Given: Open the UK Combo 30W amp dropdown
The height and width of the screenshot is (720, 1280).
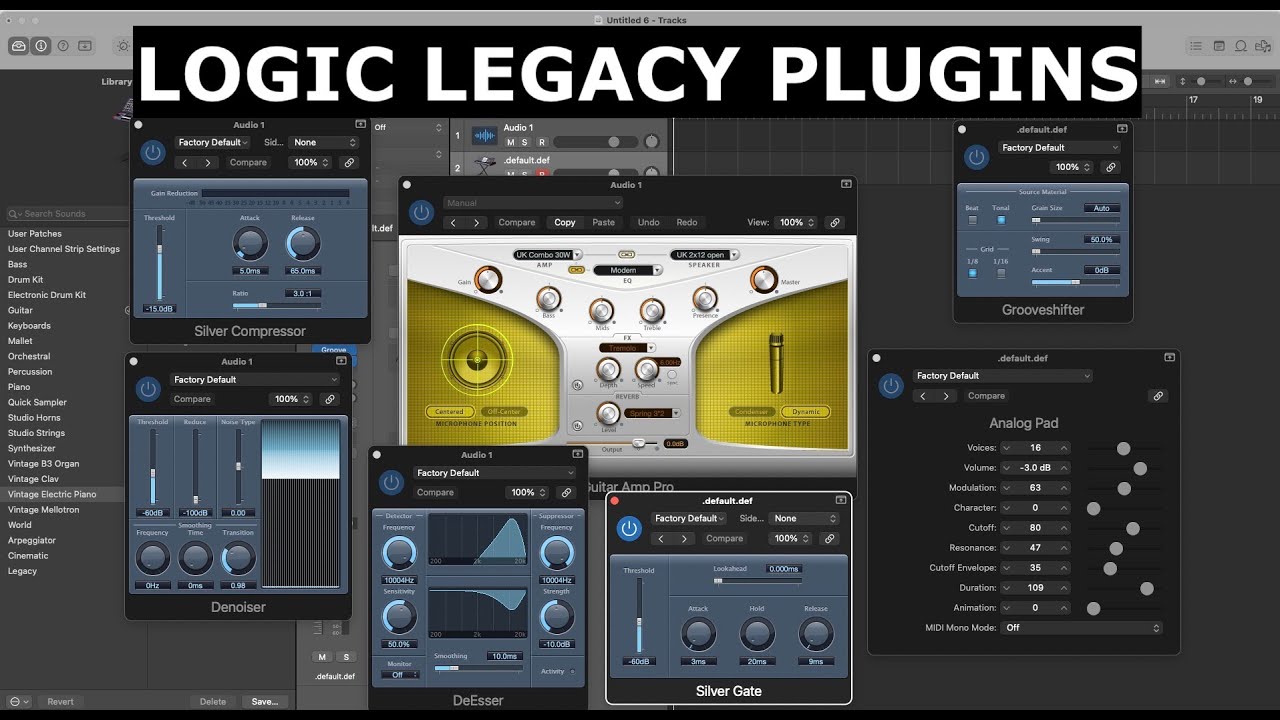Looking at the screenshot, I should tap(548, 255).
